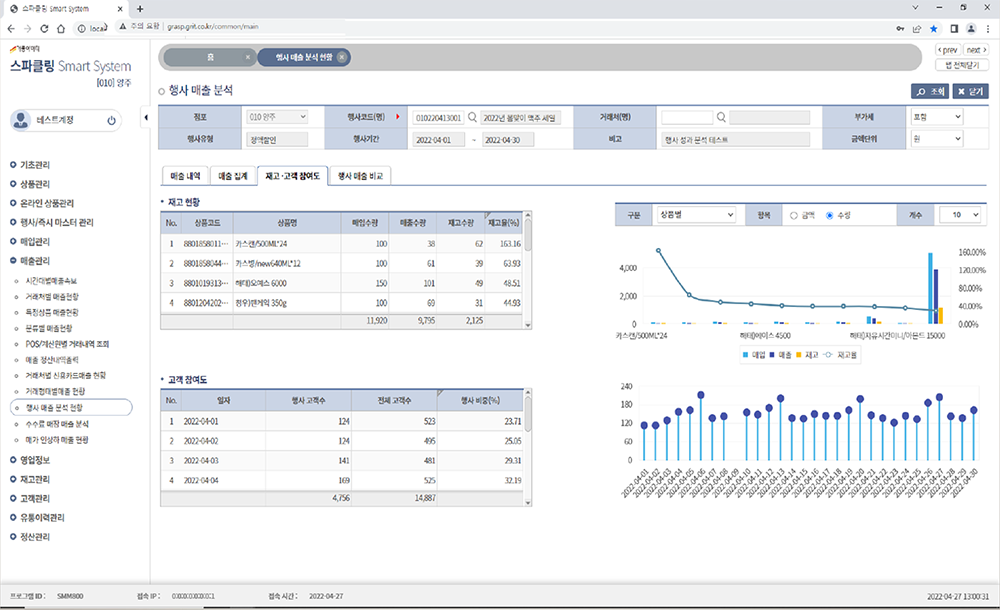Toggle the 매입 legend swatch in the chart
Viewport: 1000px width, 610px height.
pos(746,355)
